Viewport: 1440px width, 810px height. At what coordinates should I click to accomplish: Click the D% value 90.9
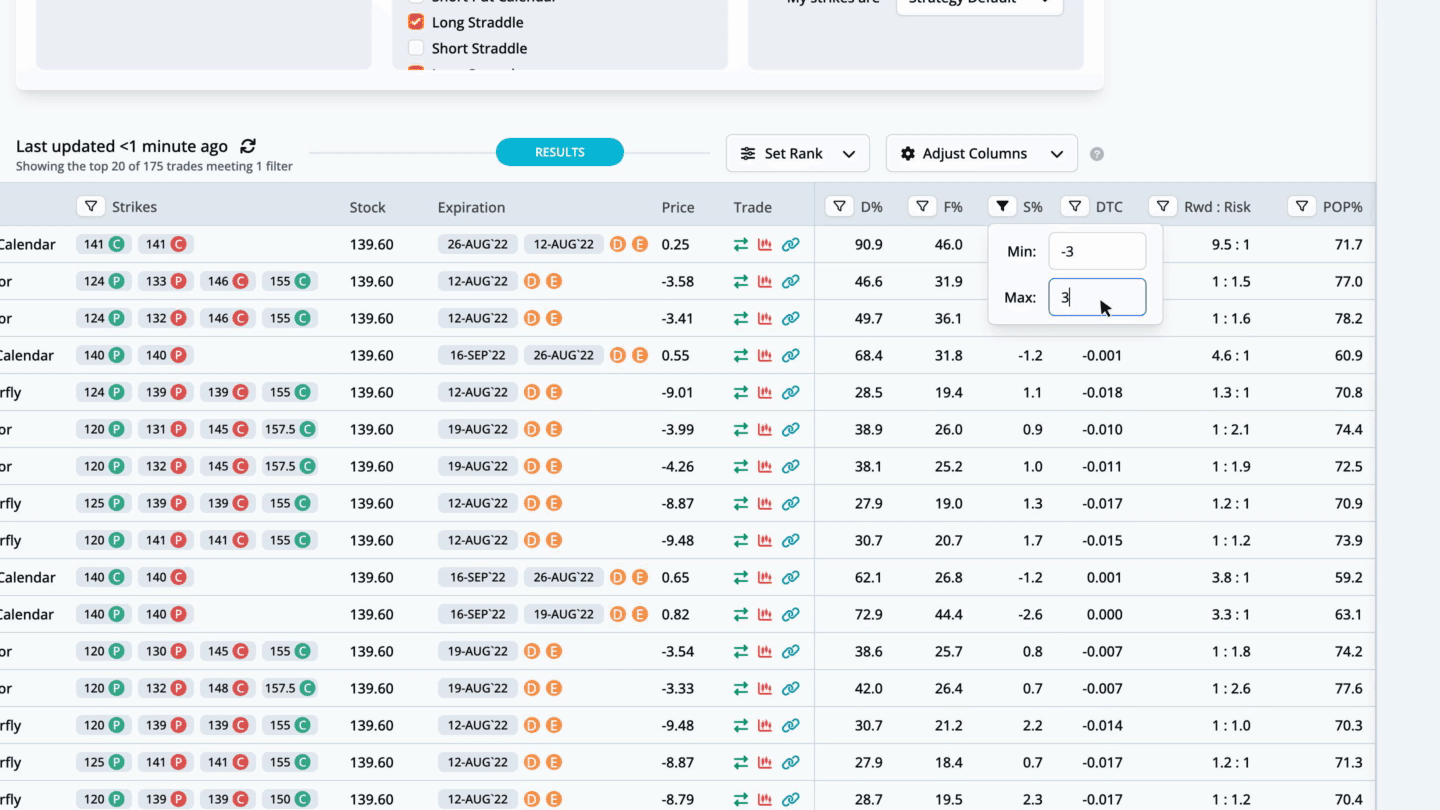pos(868,244)
